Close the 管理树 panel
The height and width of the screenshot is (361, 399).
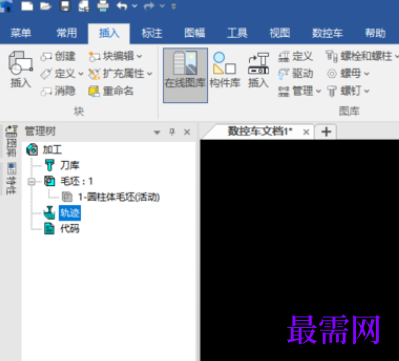(x=187, y=132)
